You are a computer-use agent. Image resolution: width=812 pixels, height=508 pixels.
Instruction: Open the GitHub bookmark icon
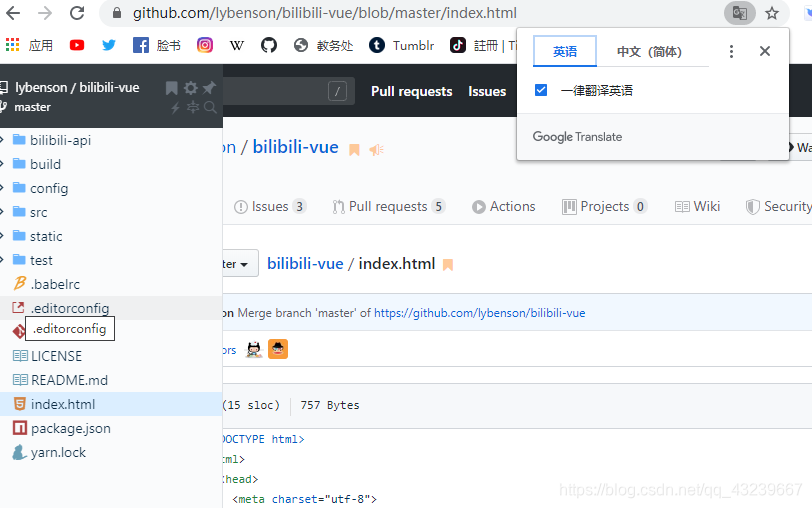click(269, 46)
